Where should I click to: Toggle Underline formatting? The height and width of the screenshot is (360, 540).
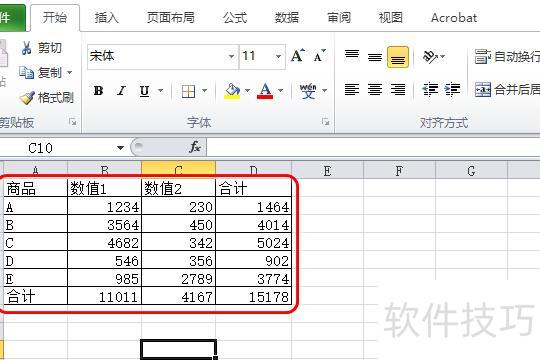point(144,91)
